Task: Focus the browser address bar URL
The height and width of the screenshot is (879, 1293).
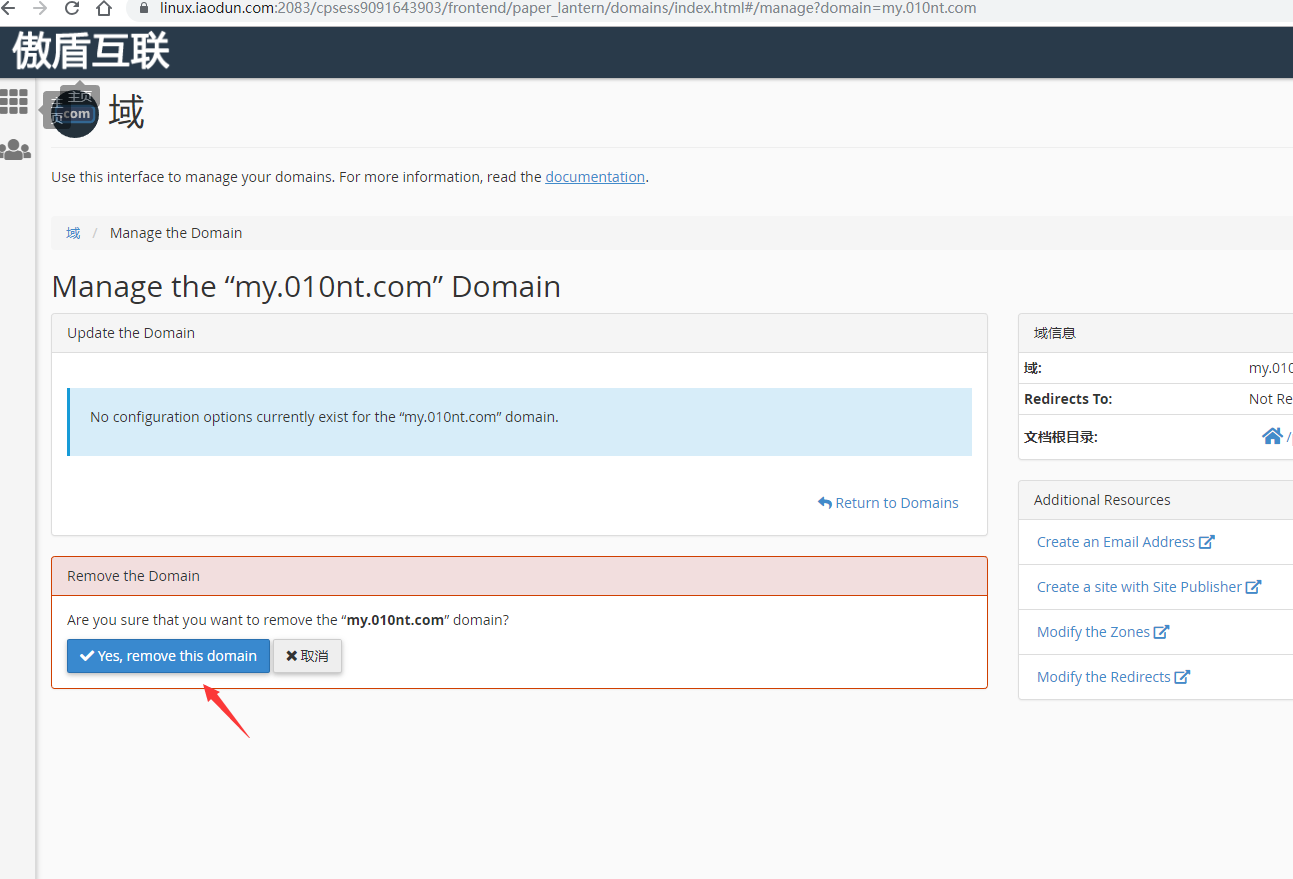Action: pyautogui.click(x=568, y=8)
